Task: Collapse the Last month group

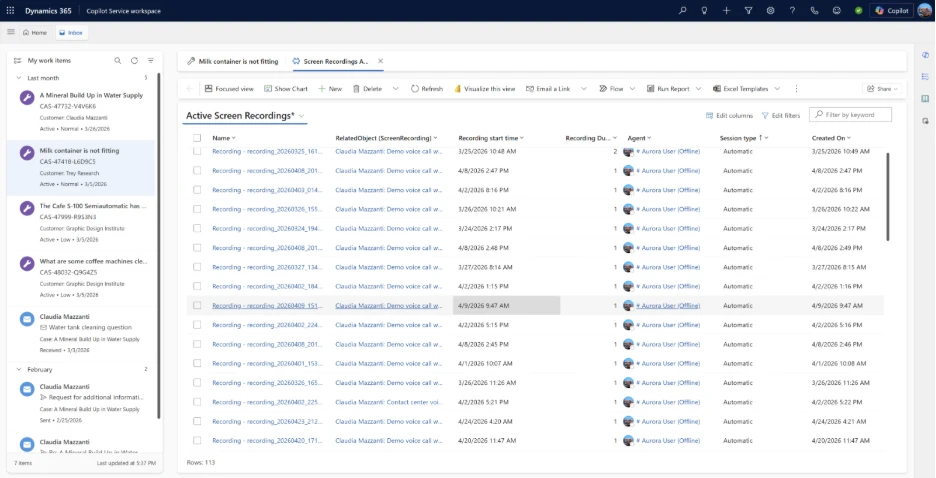Action: point(19,77)
